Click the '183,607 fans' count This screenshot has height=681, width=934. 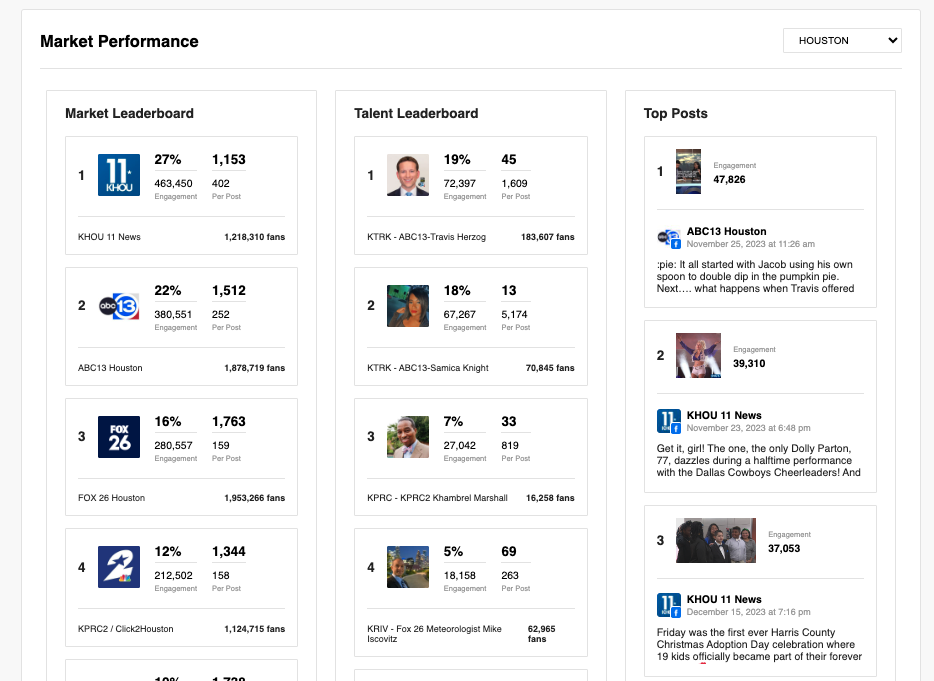[x=548, y=237]
